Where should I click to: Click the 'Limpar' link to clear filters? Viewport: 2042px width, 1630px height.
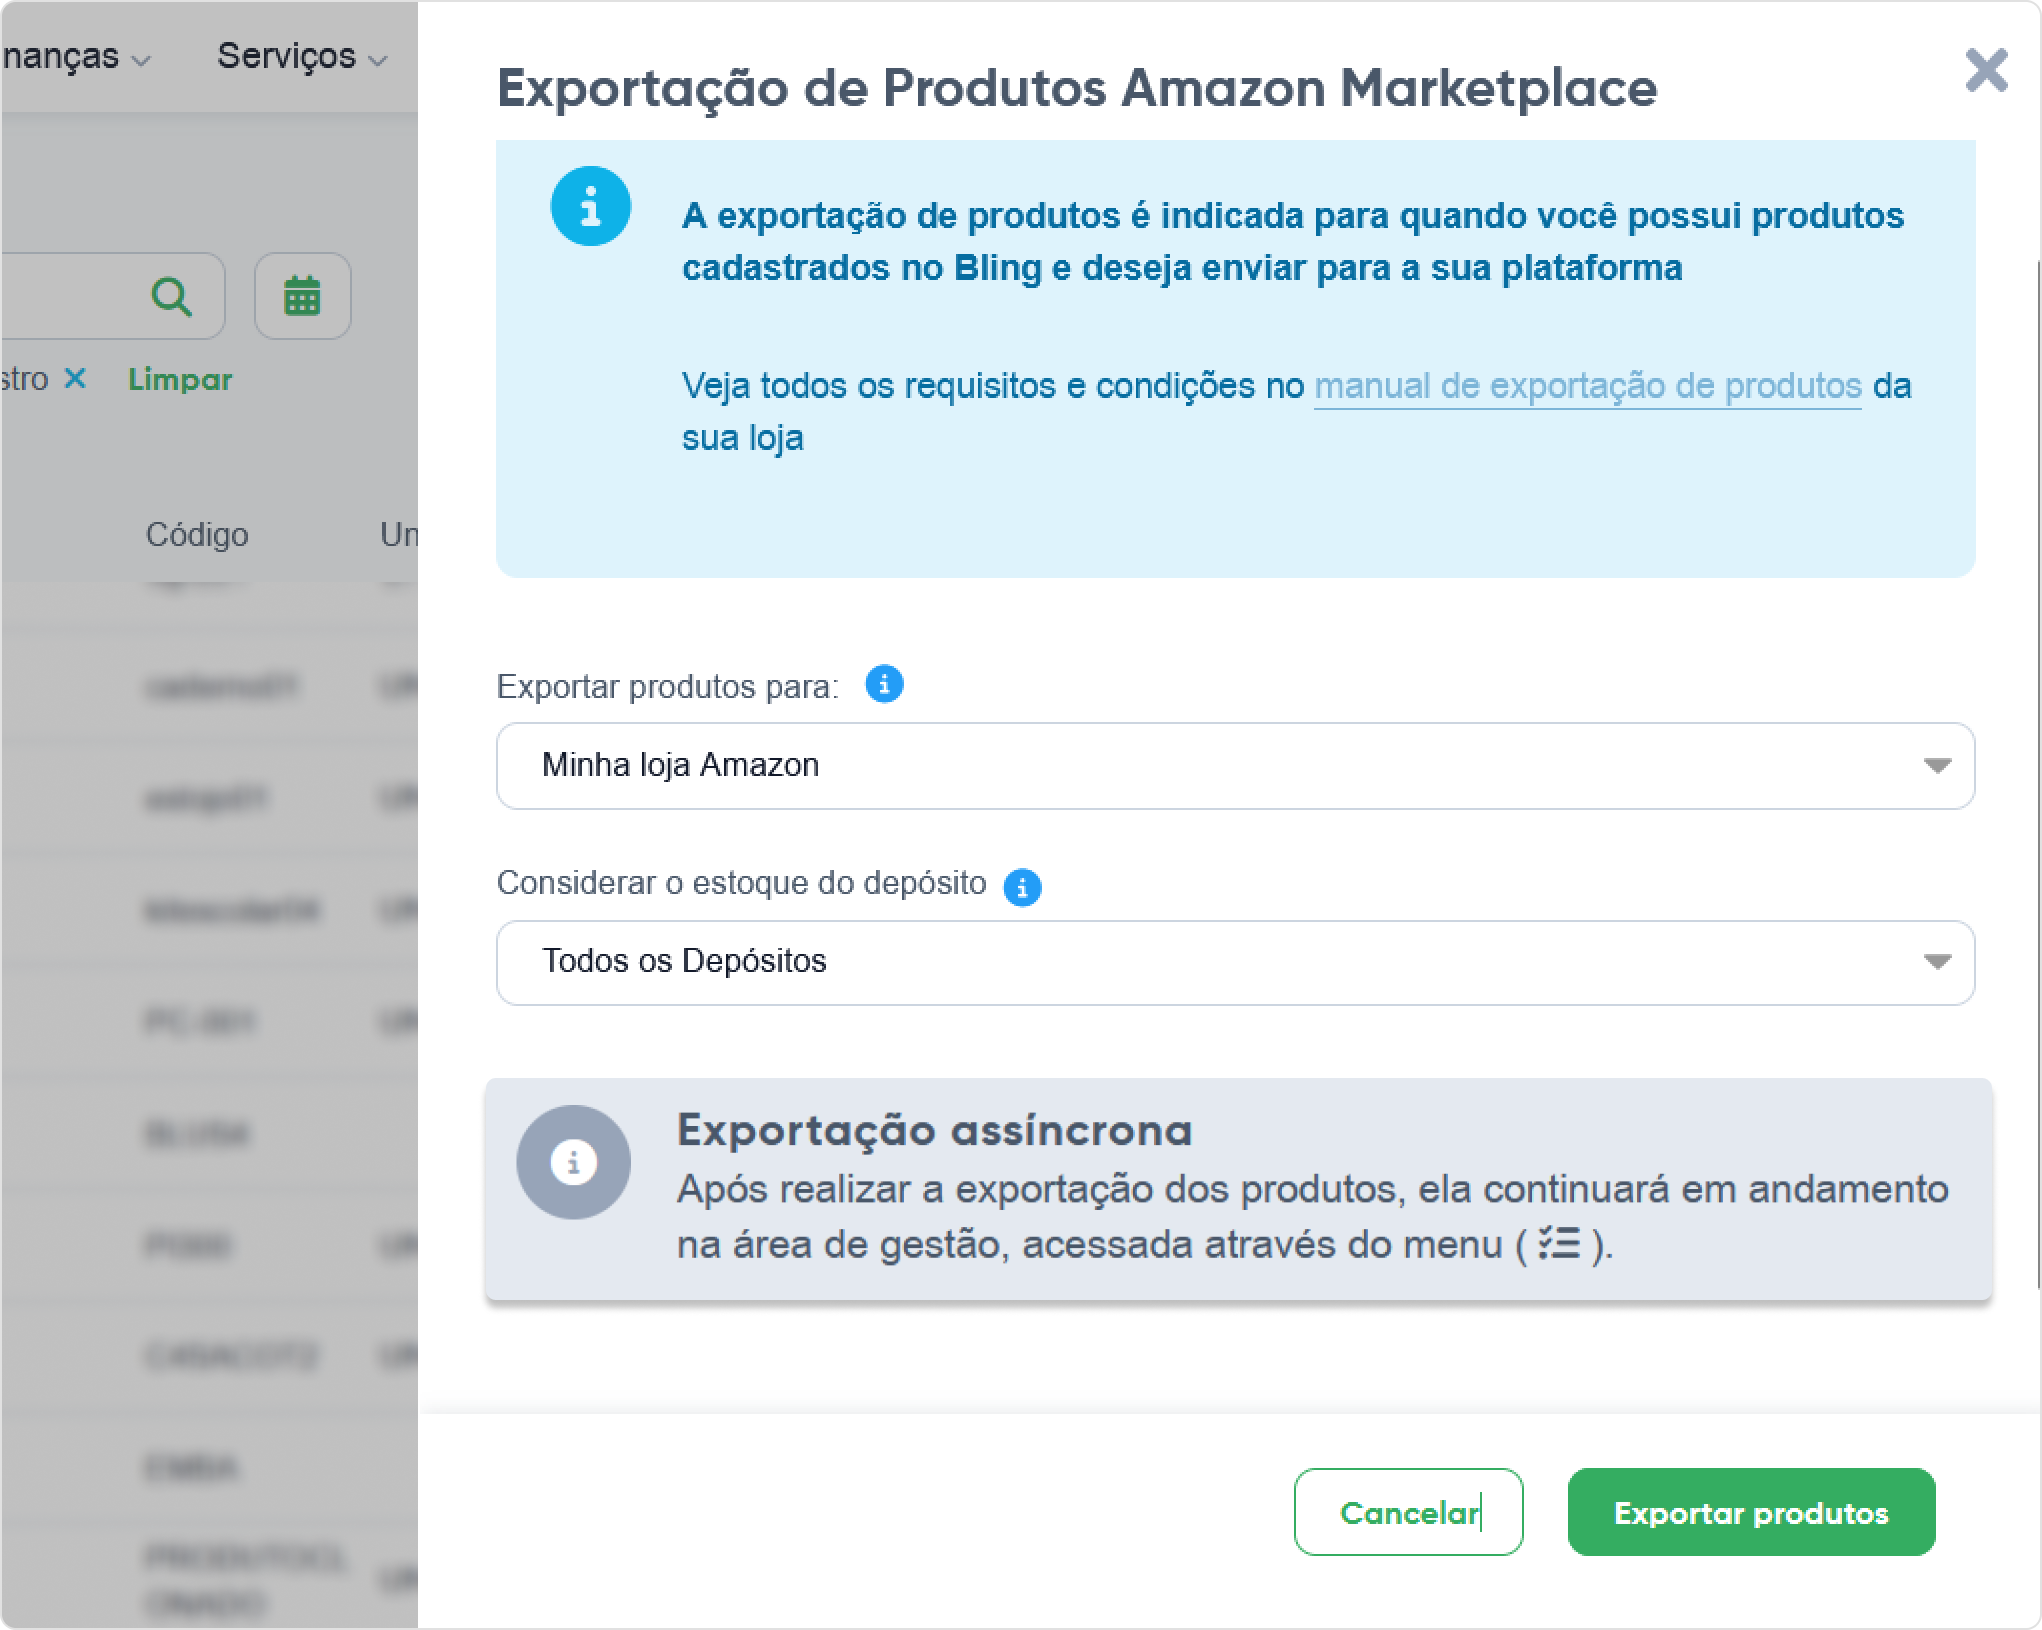coord(180,380)
